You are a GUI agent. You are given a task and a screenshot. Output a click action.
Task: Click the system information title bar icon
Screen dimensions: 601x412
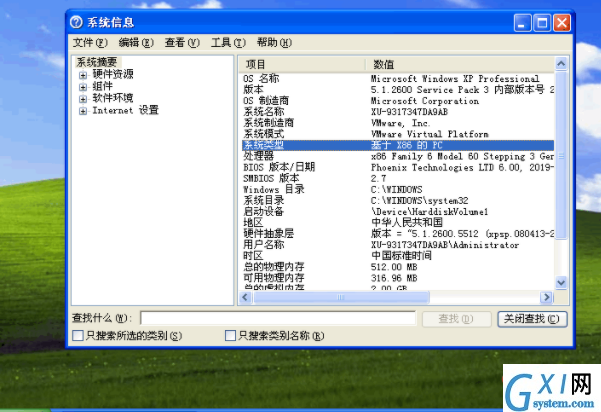tap(76, 22)
